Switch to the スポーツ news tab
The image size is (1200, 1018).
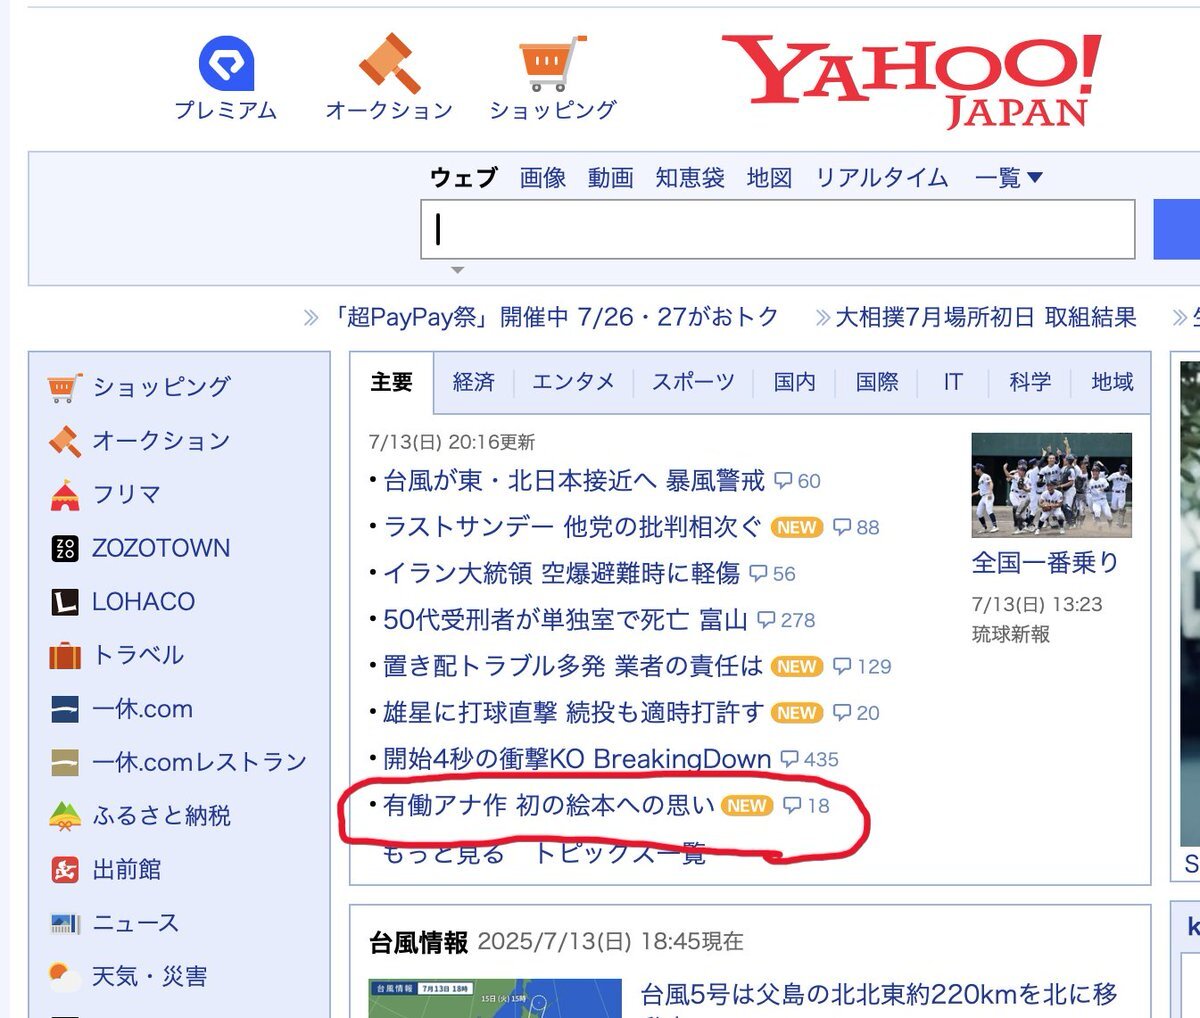click(693, 382)
